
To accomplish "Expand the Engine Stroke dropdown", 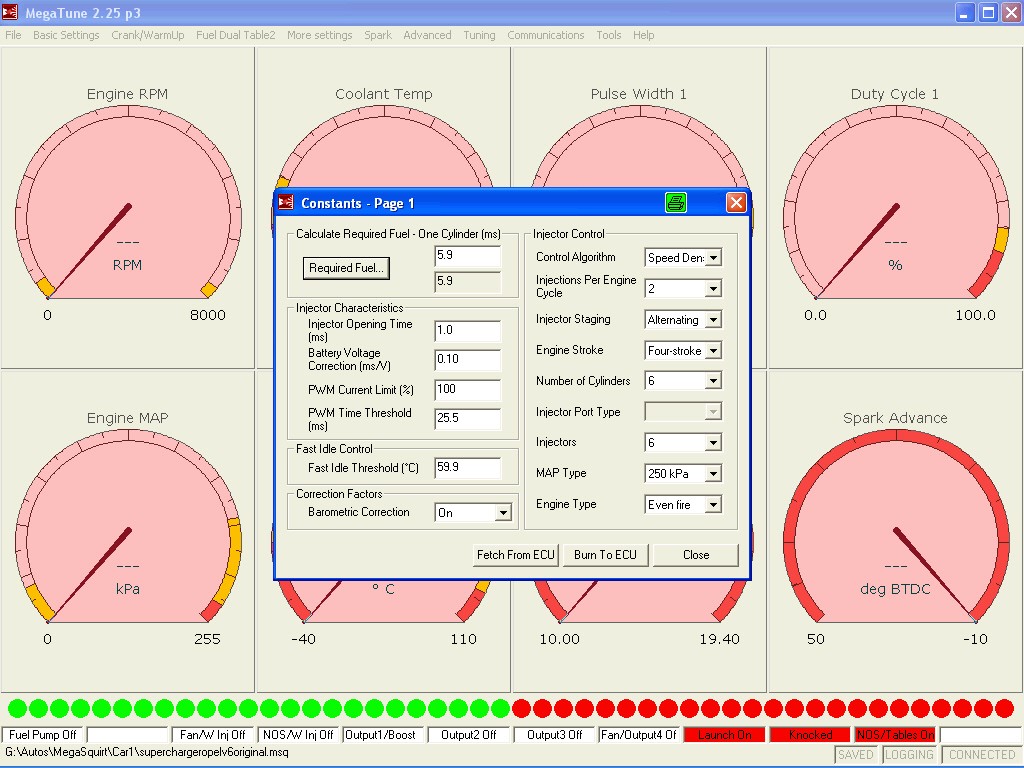I will coord(714,351).
